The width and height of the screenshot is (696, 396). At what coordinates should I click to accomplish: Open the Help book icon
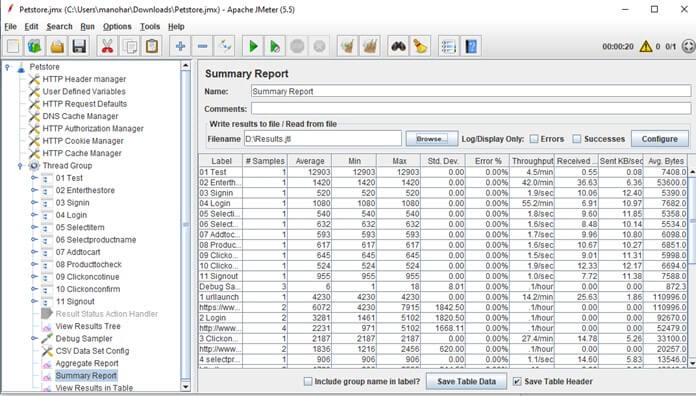tap(471, 46)
